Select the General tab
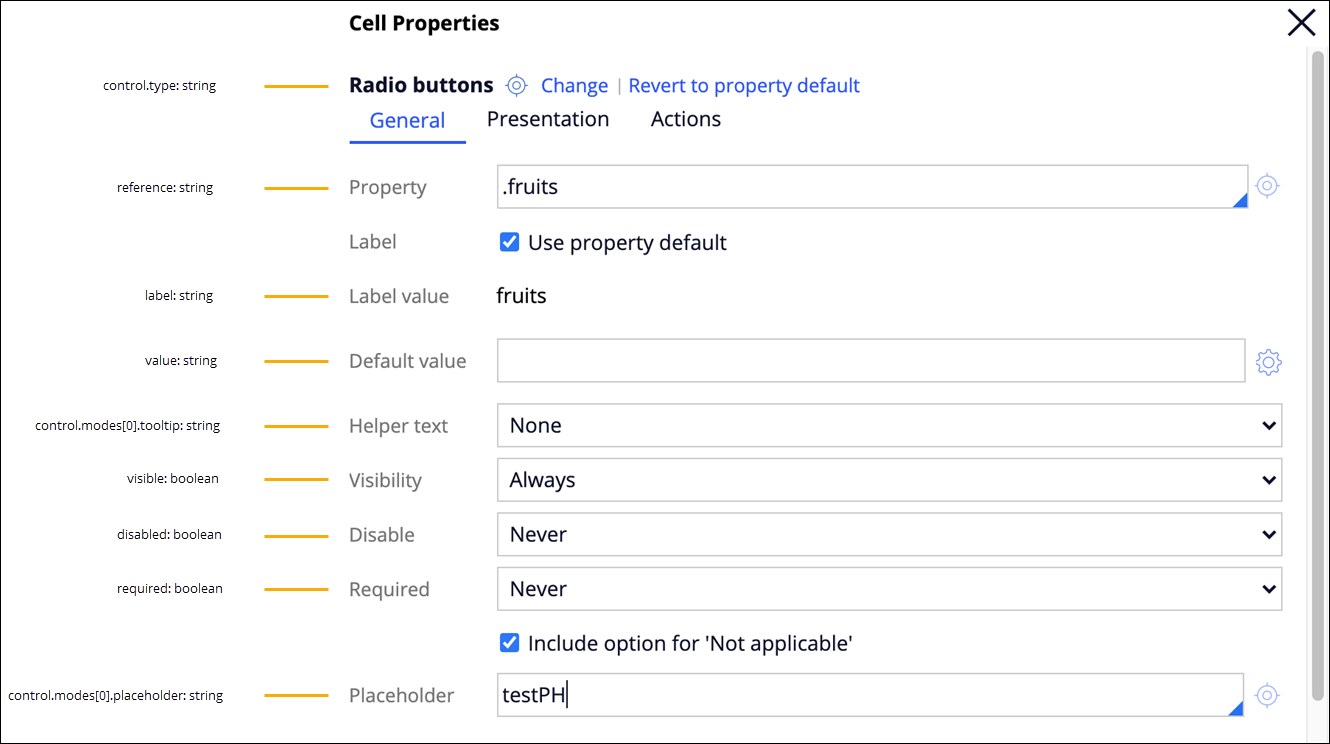Viewport: 1330px width, 744px height. [x=407, y=121]
